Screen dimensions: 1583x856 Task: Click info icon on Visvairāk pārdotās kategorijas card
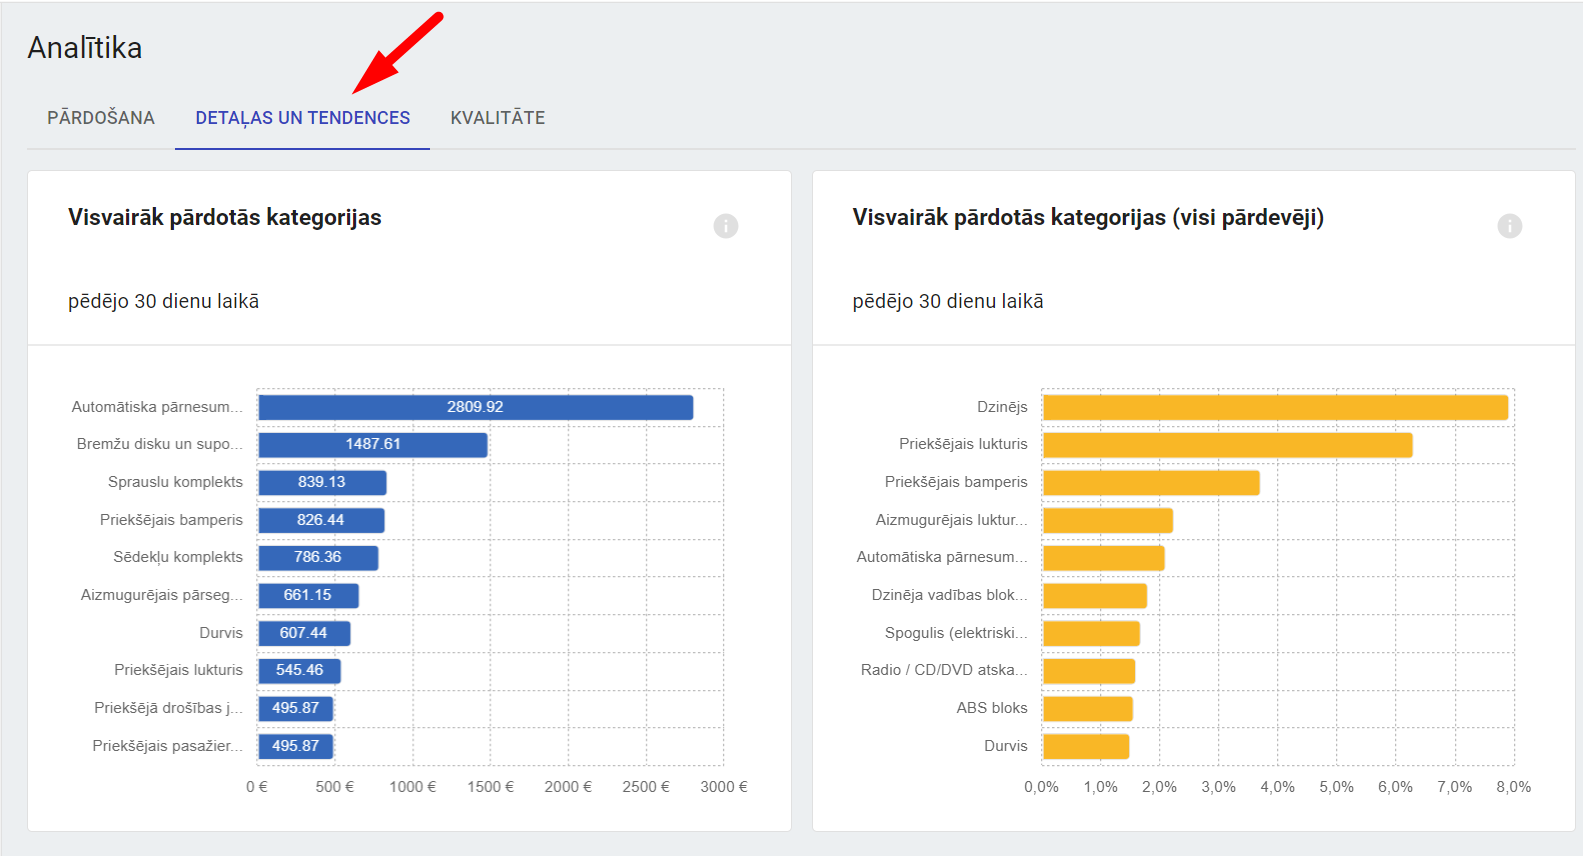[725, 226]
